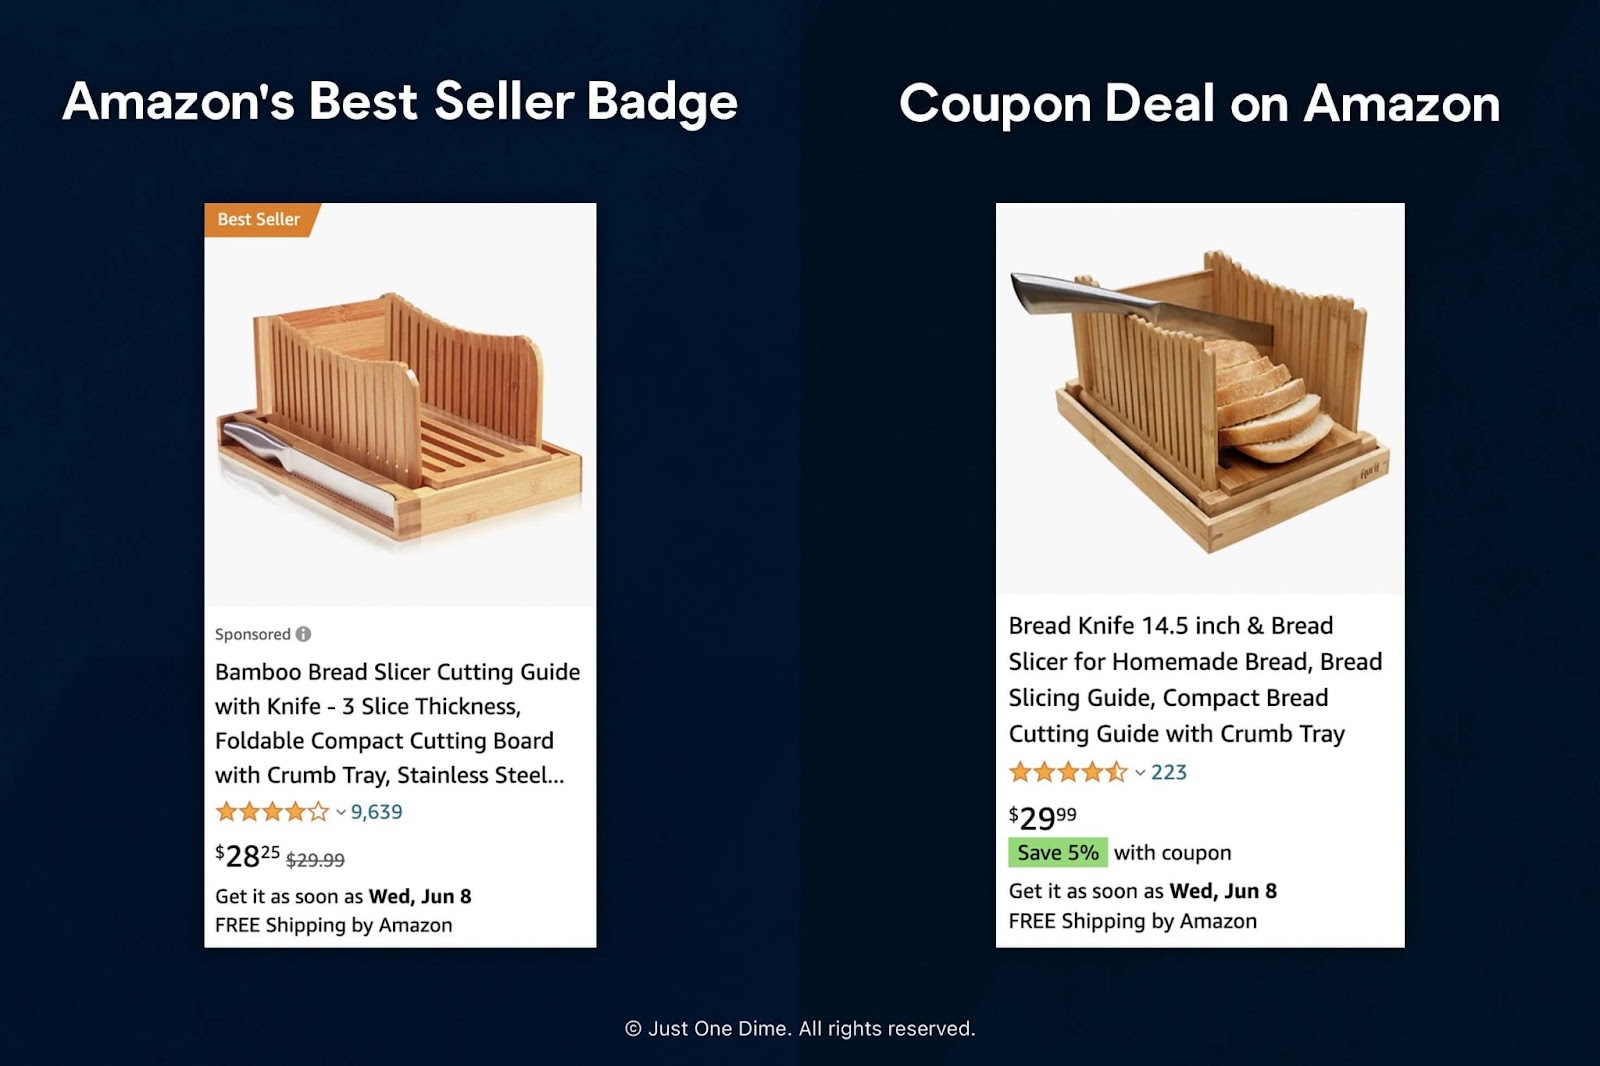This screenshot has height=1066, width=1600.
Task: Click the Sponsored label text
Action: pyautogui.click(x=253, y=634)
